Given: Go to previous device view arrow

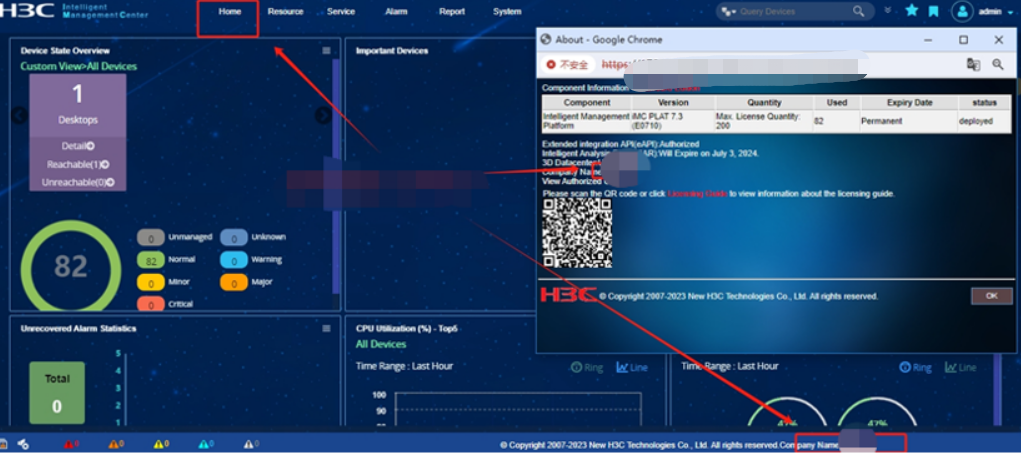Looking at the screenshot, I should point(19,115).
